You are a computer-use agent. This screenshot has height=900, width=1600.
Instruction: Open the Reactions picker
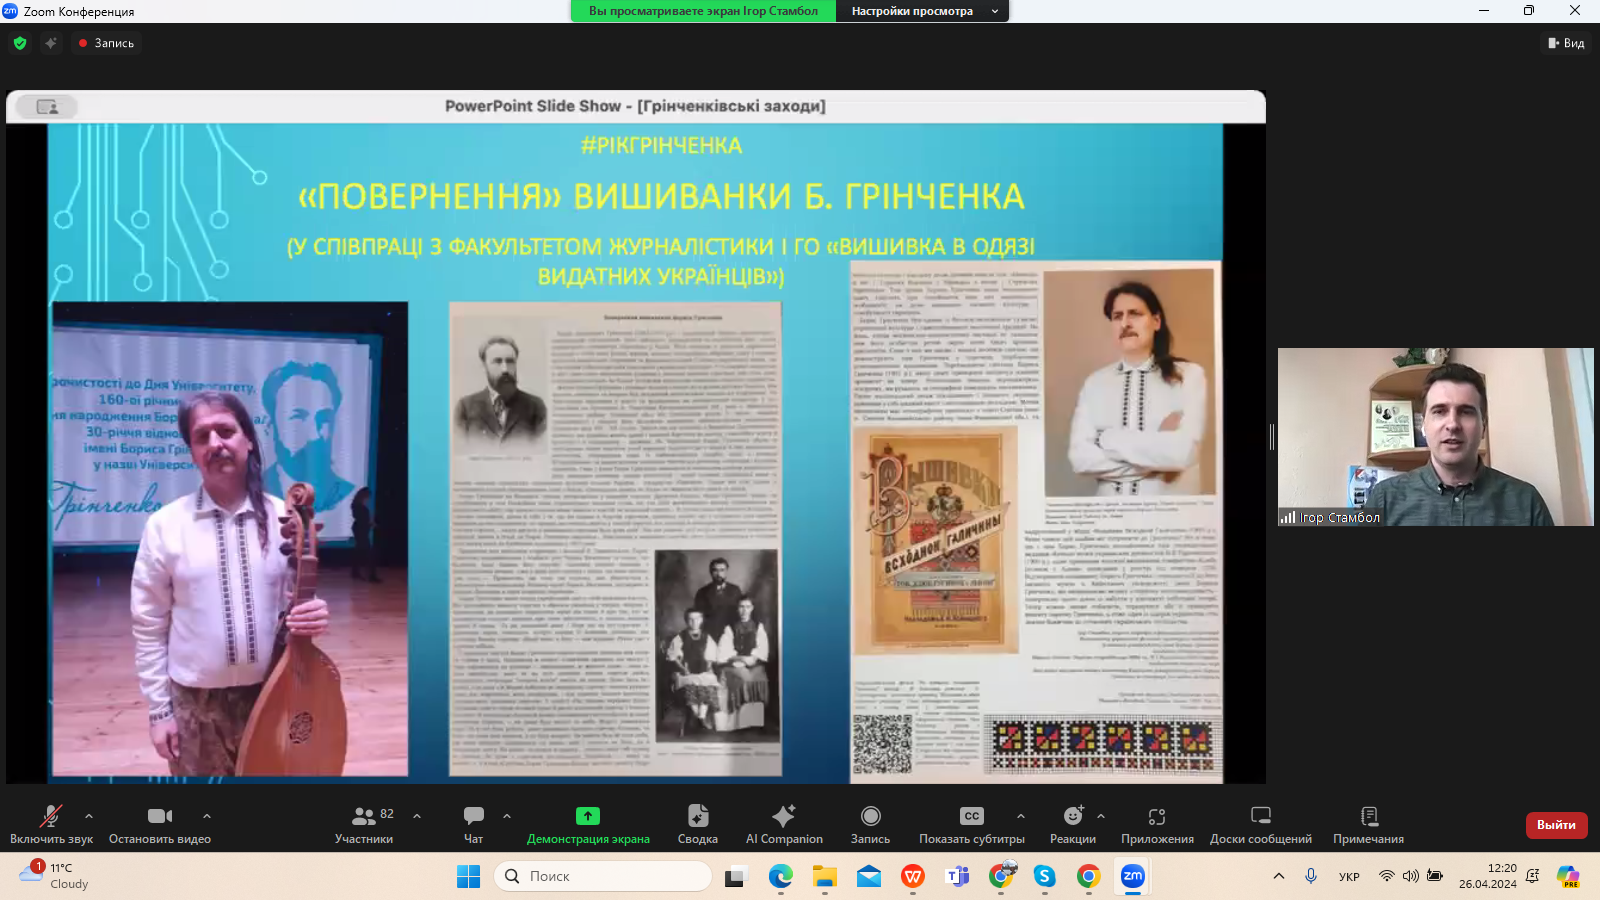coord(1072,824)
